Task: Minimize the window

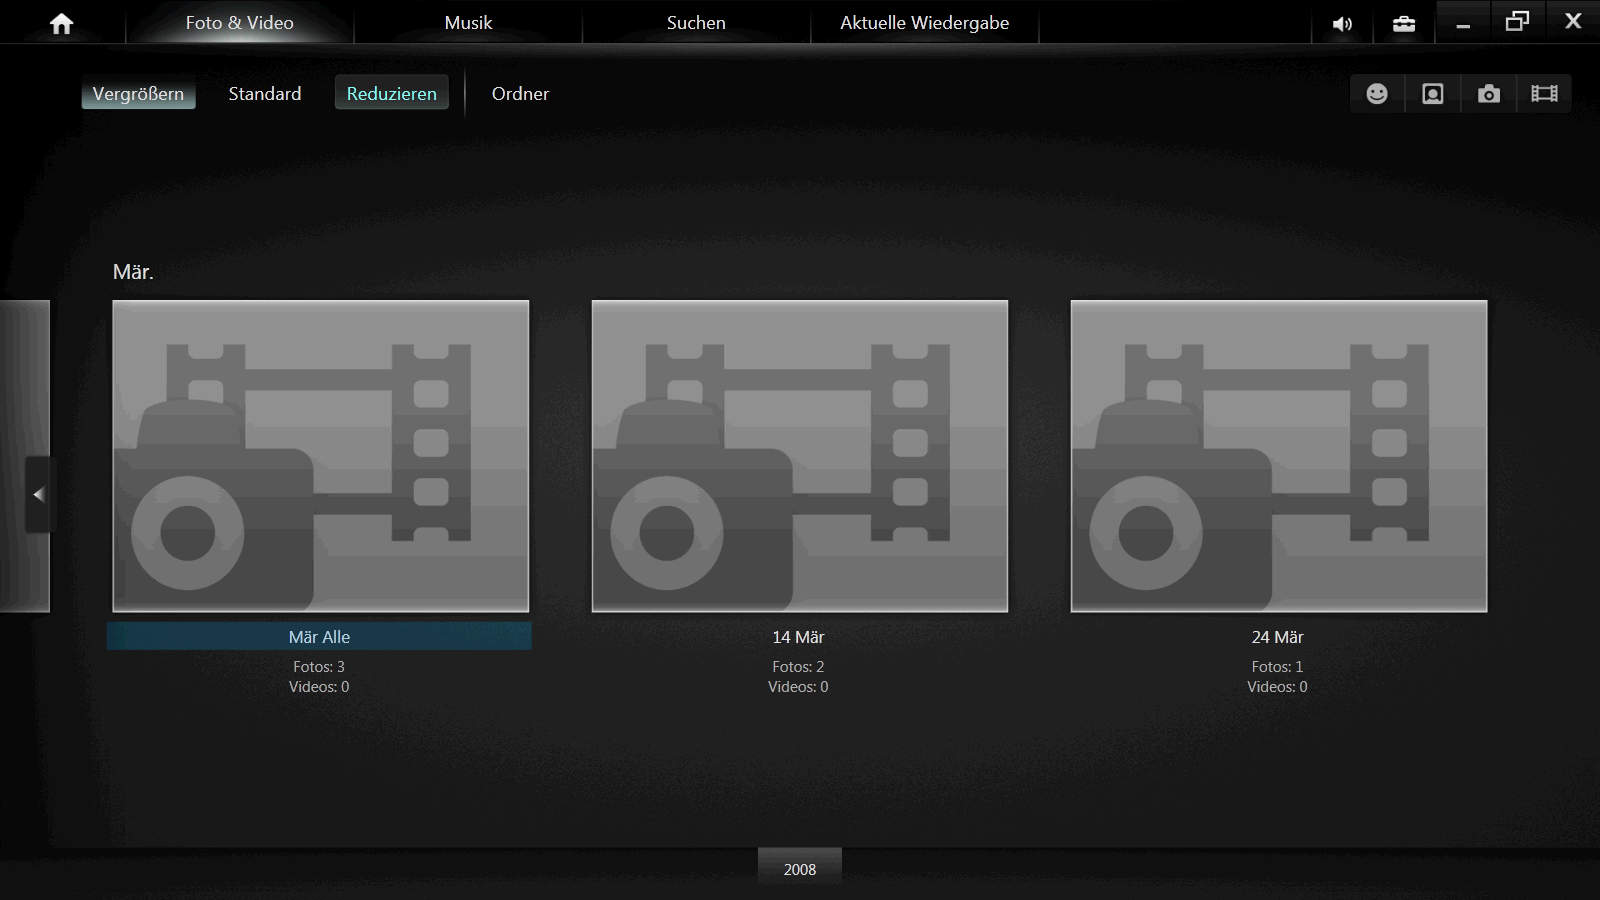Action: tap(1463, 22)
